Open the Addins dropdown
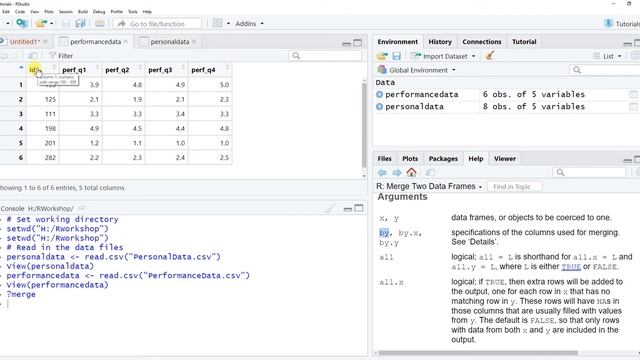This screenshot has width=640, height=360. 249,24
